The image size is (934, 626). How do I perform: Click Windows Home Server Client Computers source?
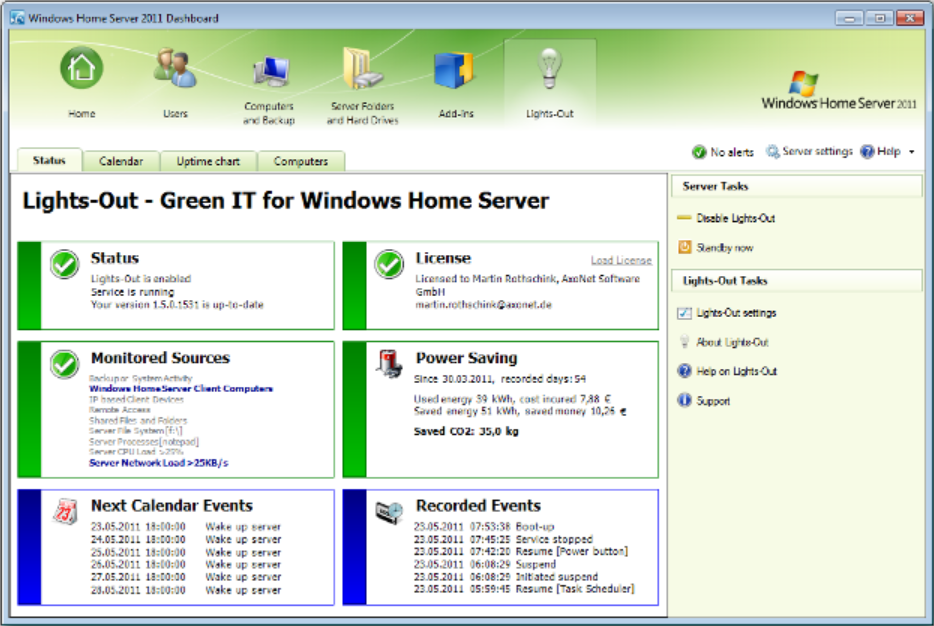point(181,388)
